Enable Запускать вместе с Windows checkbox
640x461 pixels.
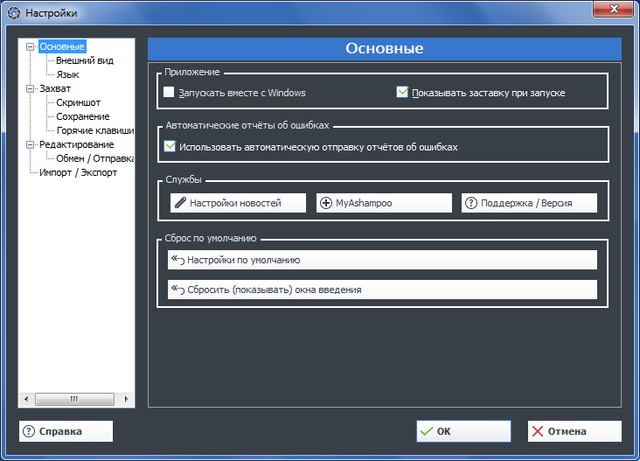point(169,93)
